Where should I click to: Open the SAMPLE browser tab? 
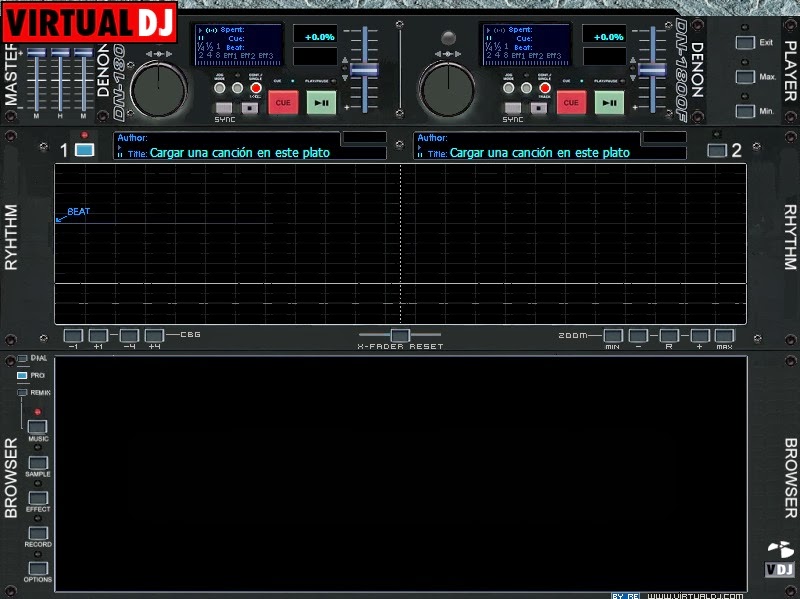[x=38, y=463]
